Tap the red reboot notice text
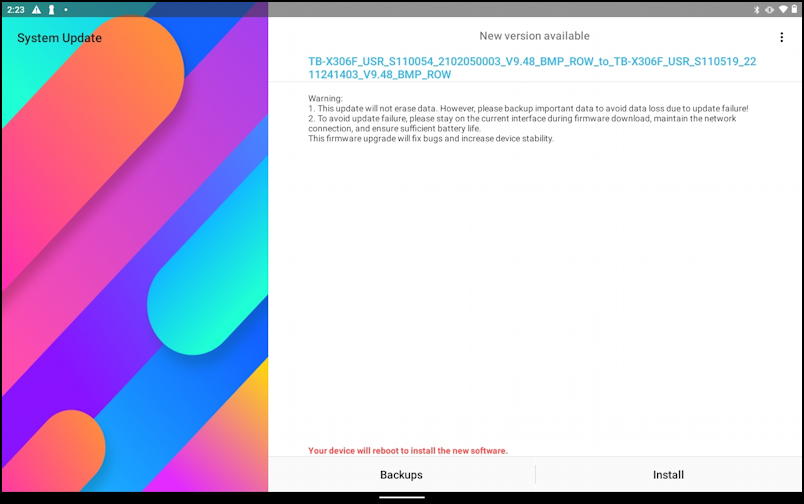 pos(408,451)
